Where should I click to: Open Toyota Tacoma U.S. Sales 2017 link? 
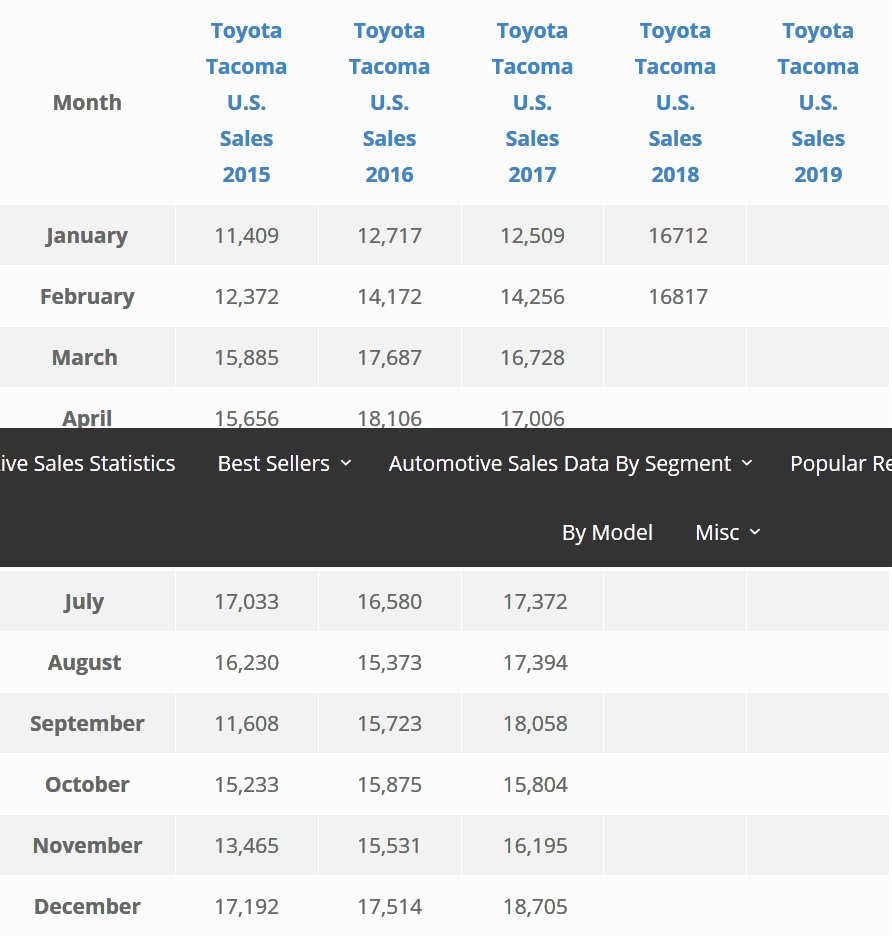[532, 102]
